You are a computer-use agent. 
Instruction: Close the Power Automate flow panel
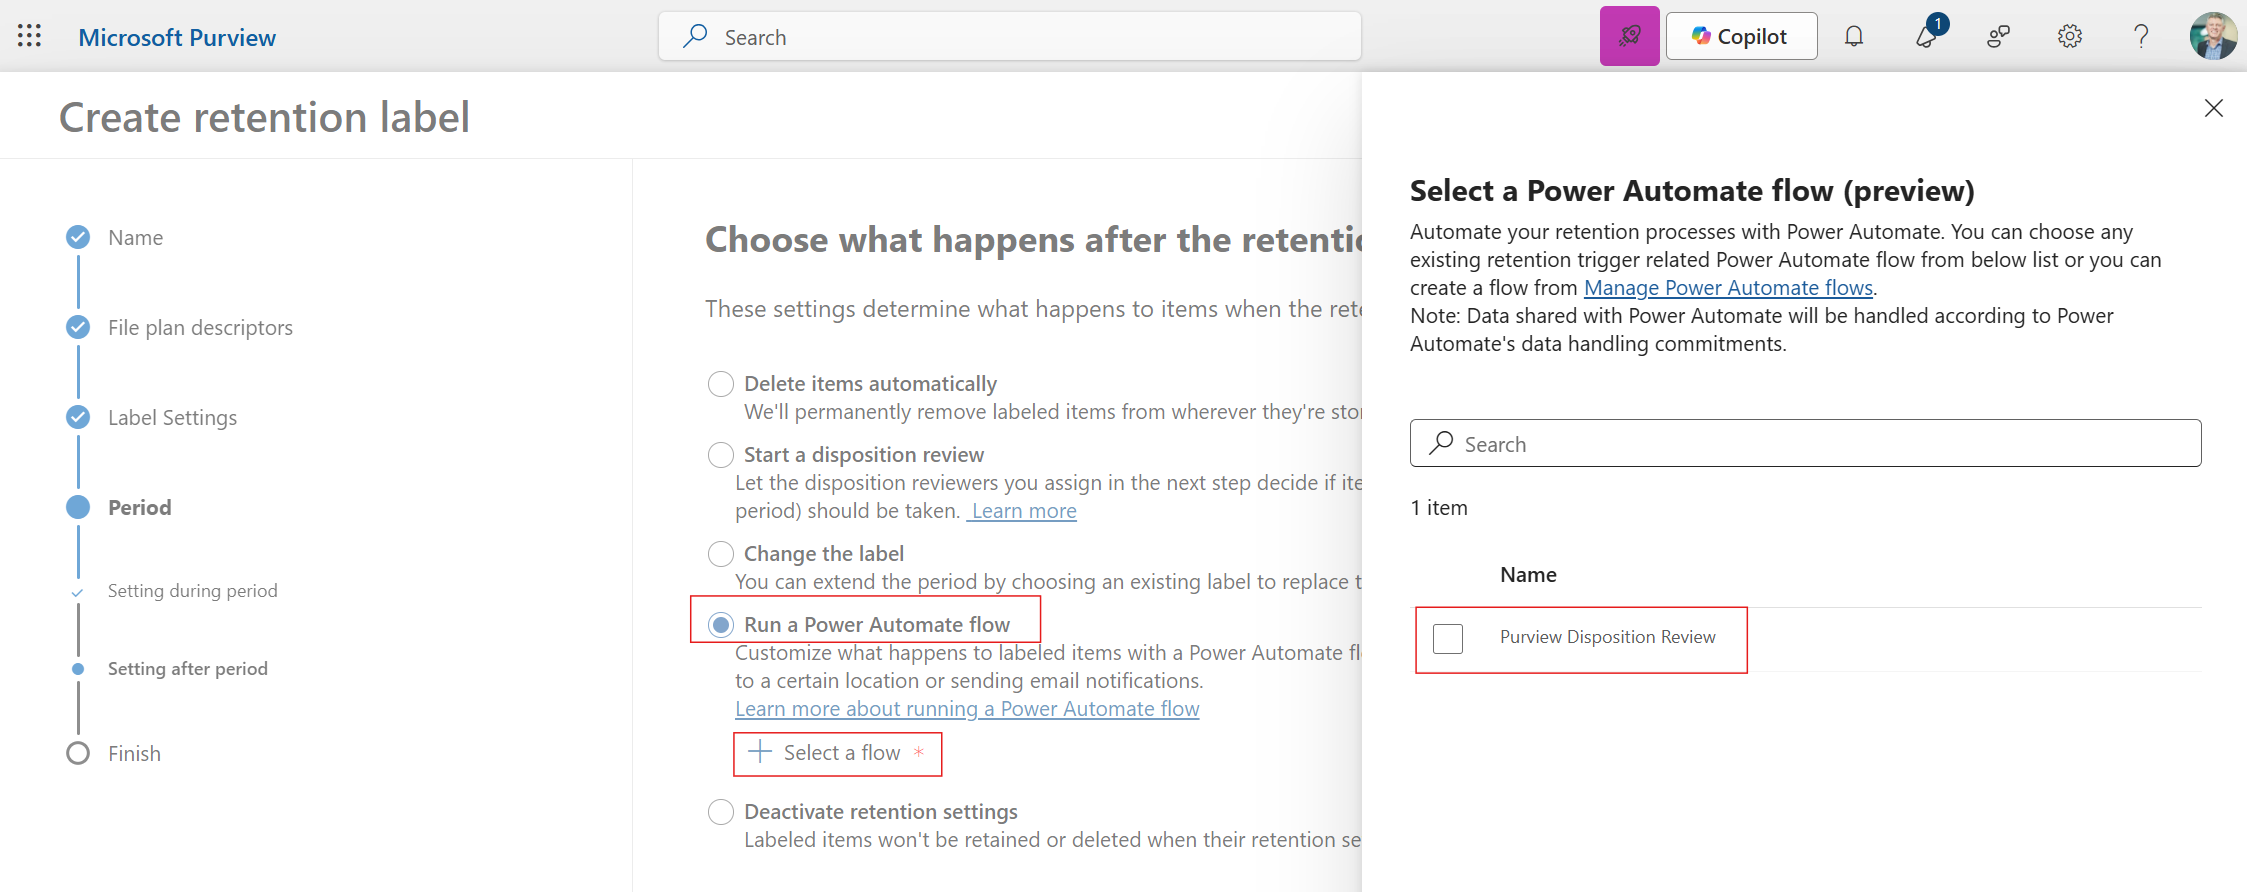click(x=2213, y=108)
